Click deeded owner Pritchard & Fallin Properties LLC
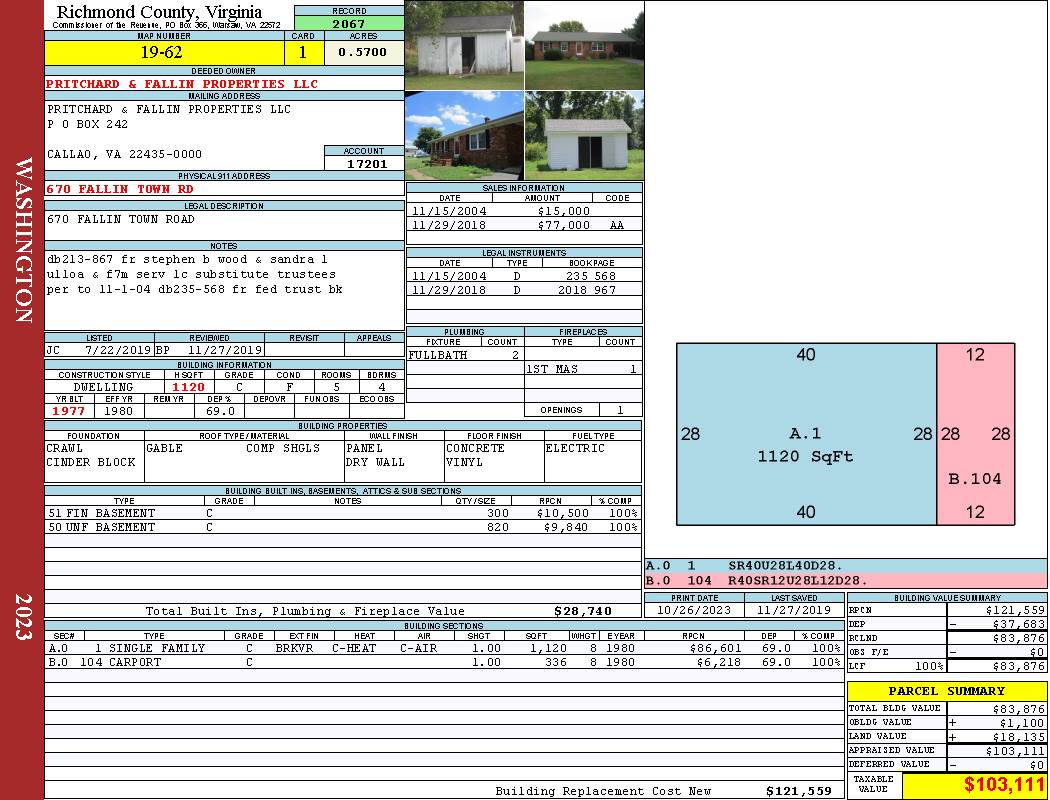The width and height of the screenshot is (1050, 800). pyautogui.click(x=182, y=84)
